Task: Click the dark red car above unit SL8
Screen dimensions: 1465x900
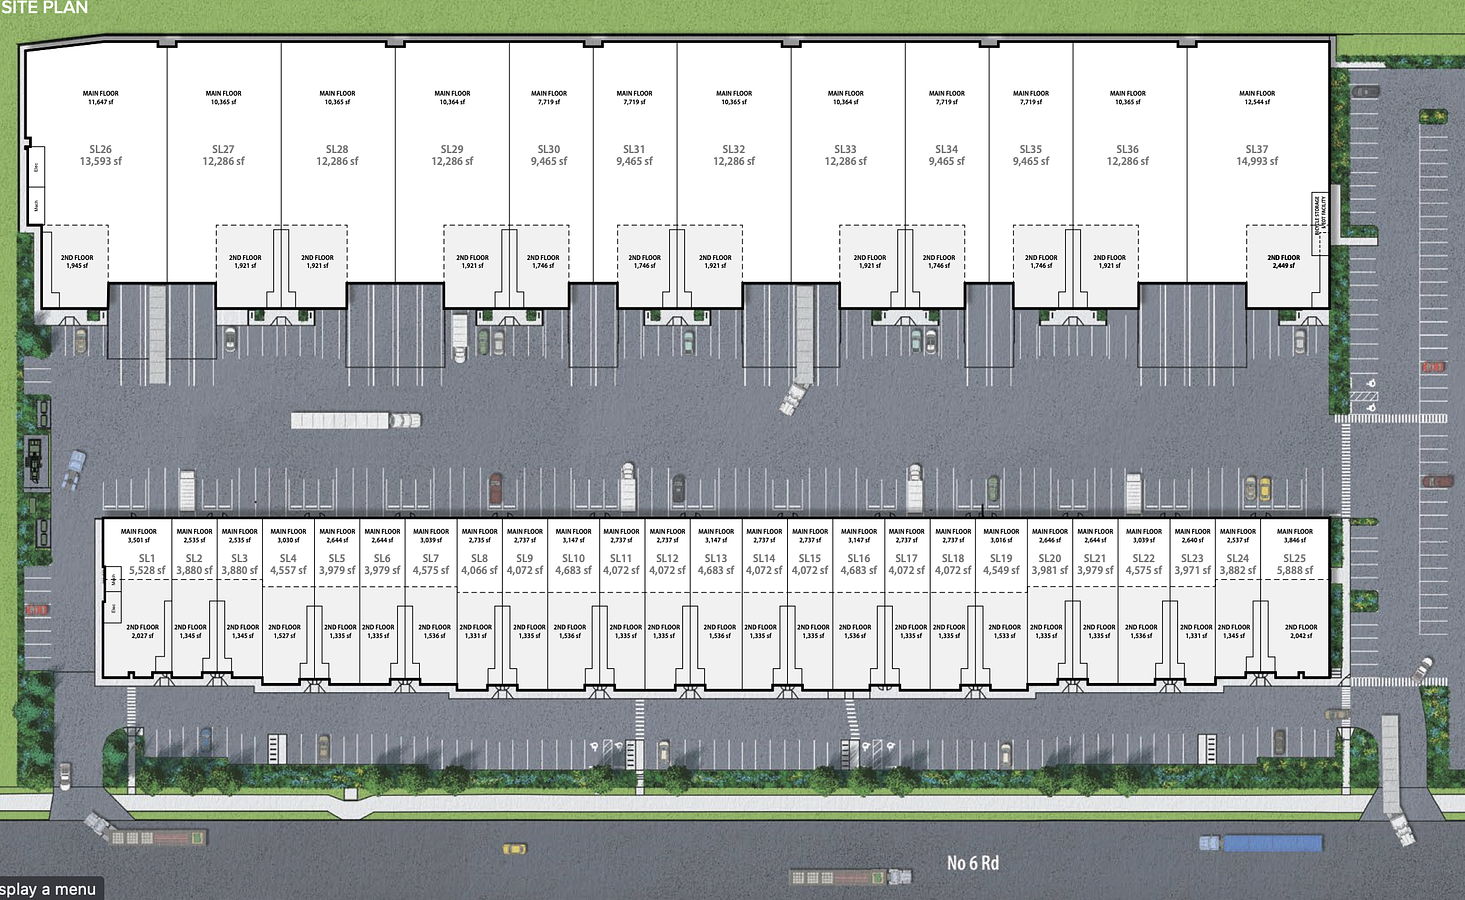Action: pos(495,489)
